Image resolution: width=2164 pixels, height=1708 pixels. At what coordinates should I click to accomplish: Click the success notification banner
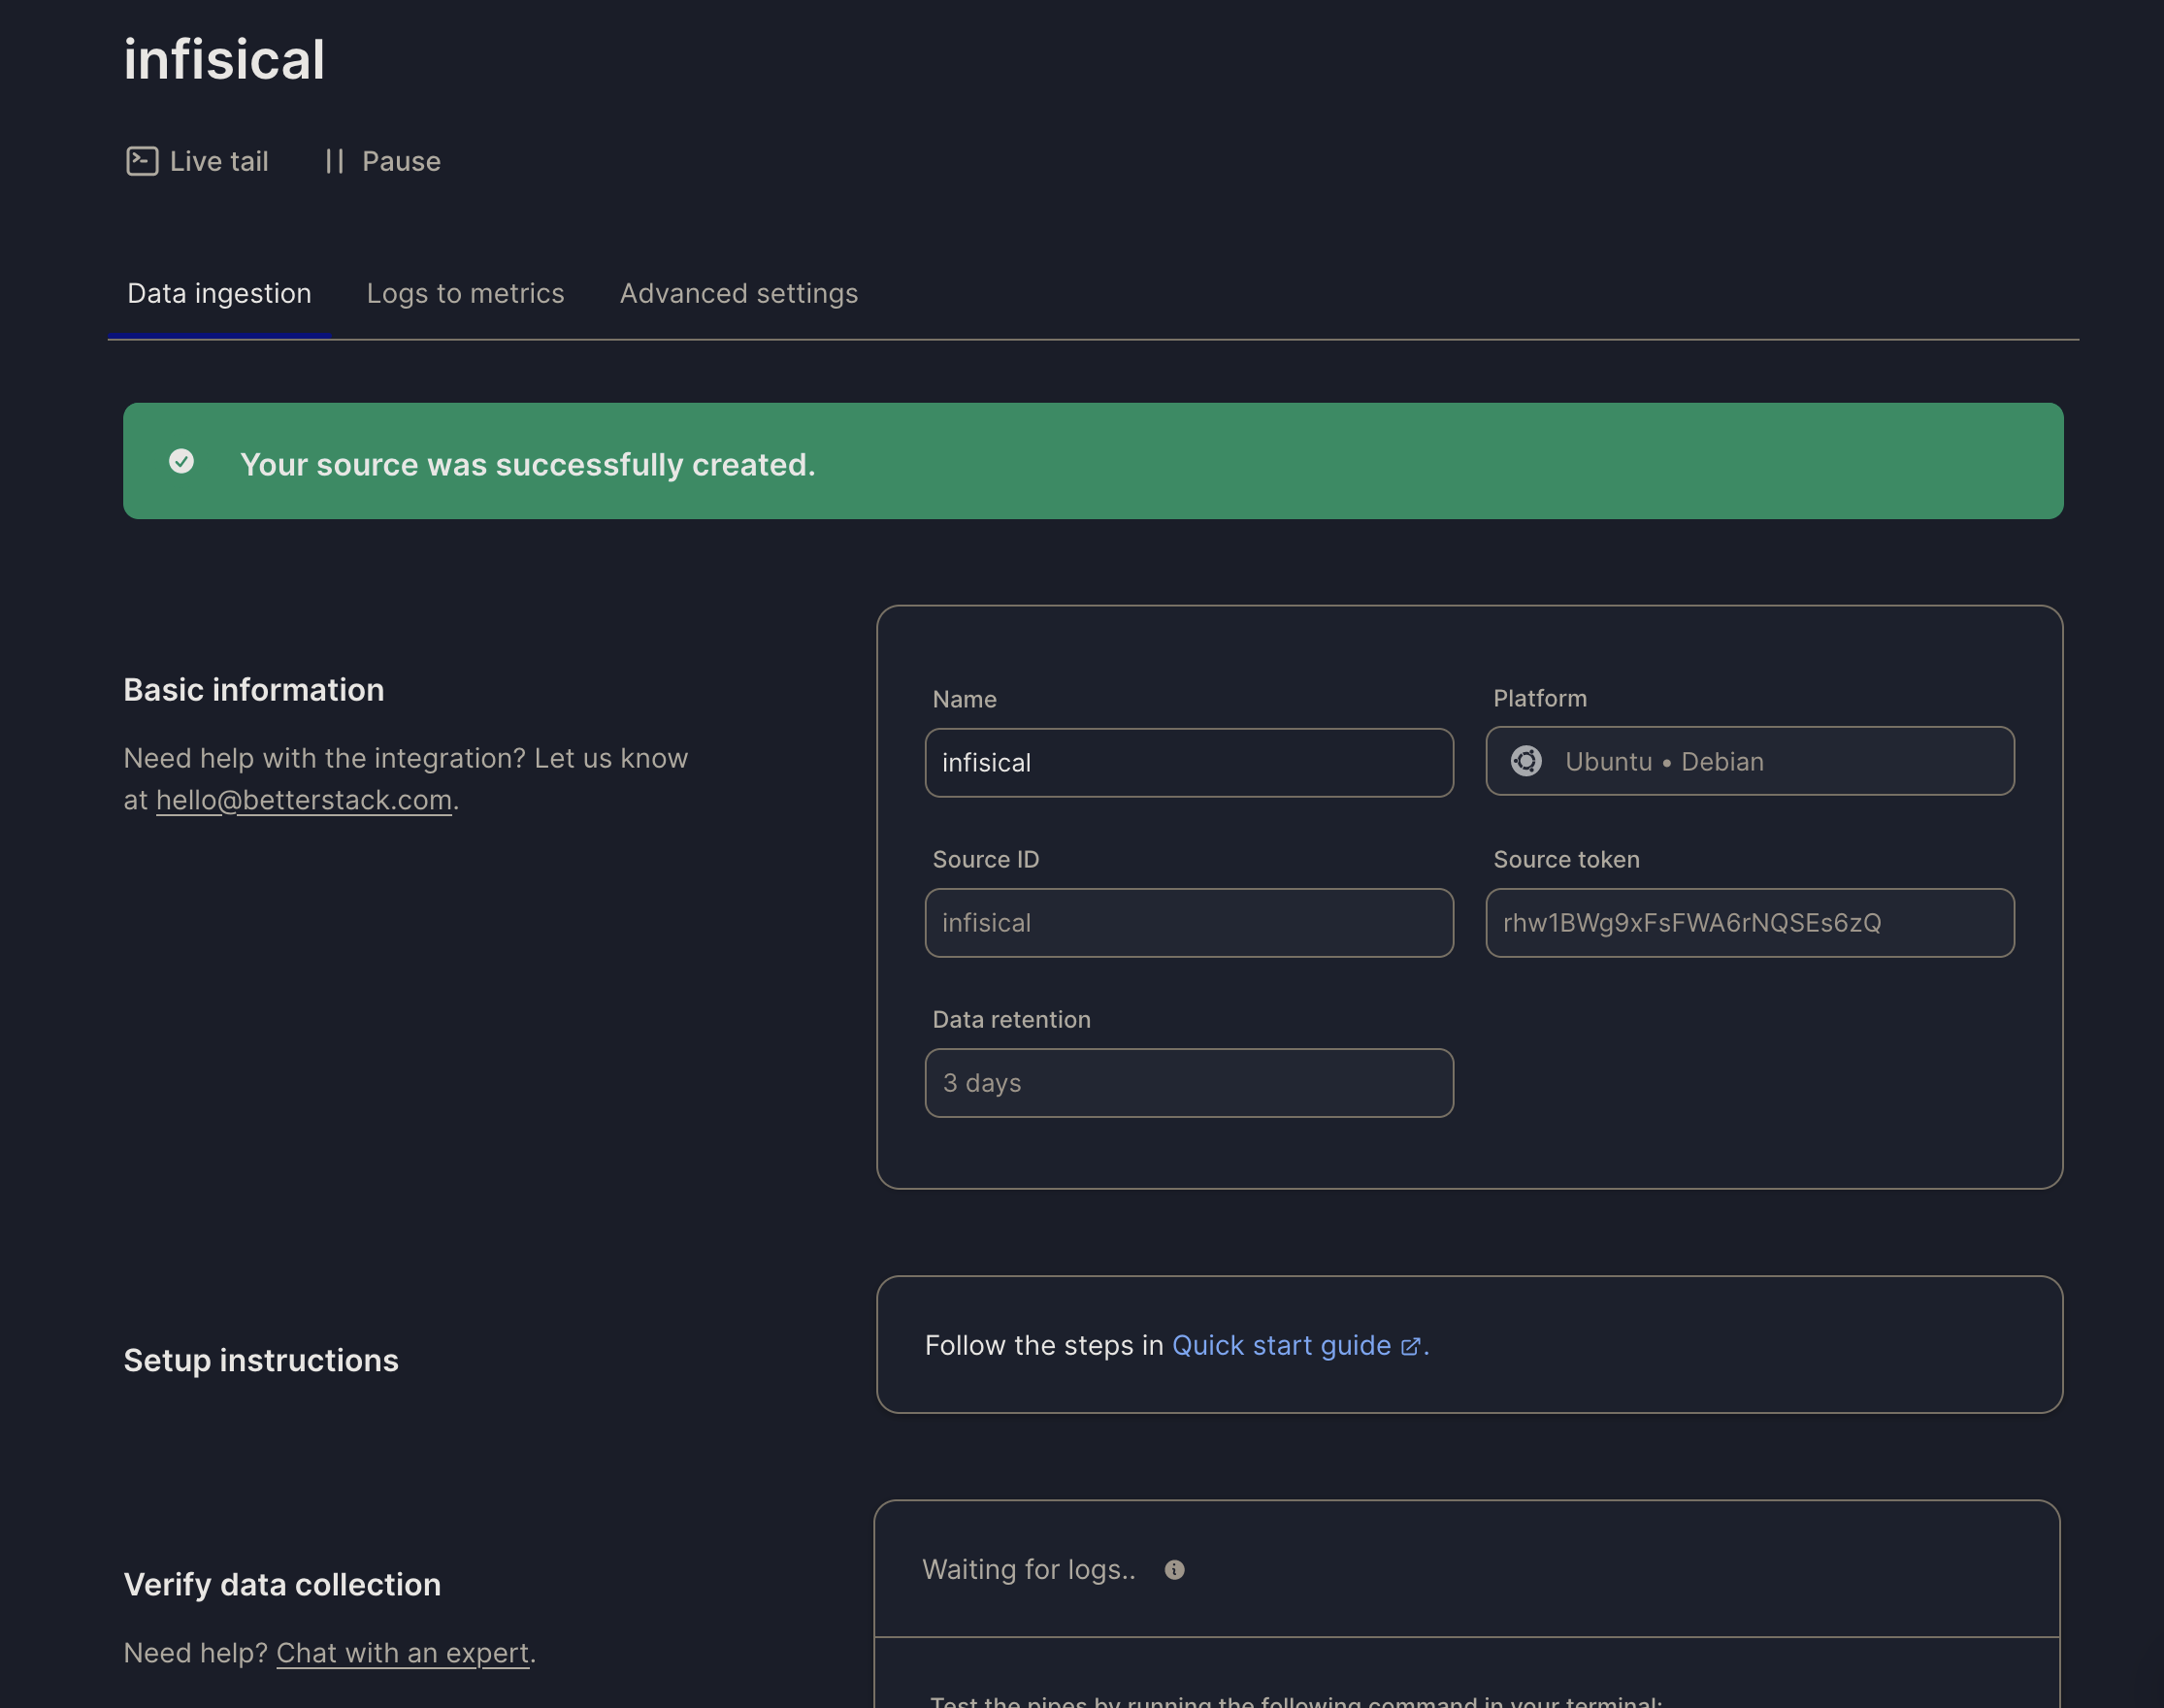pos(1093,461)
